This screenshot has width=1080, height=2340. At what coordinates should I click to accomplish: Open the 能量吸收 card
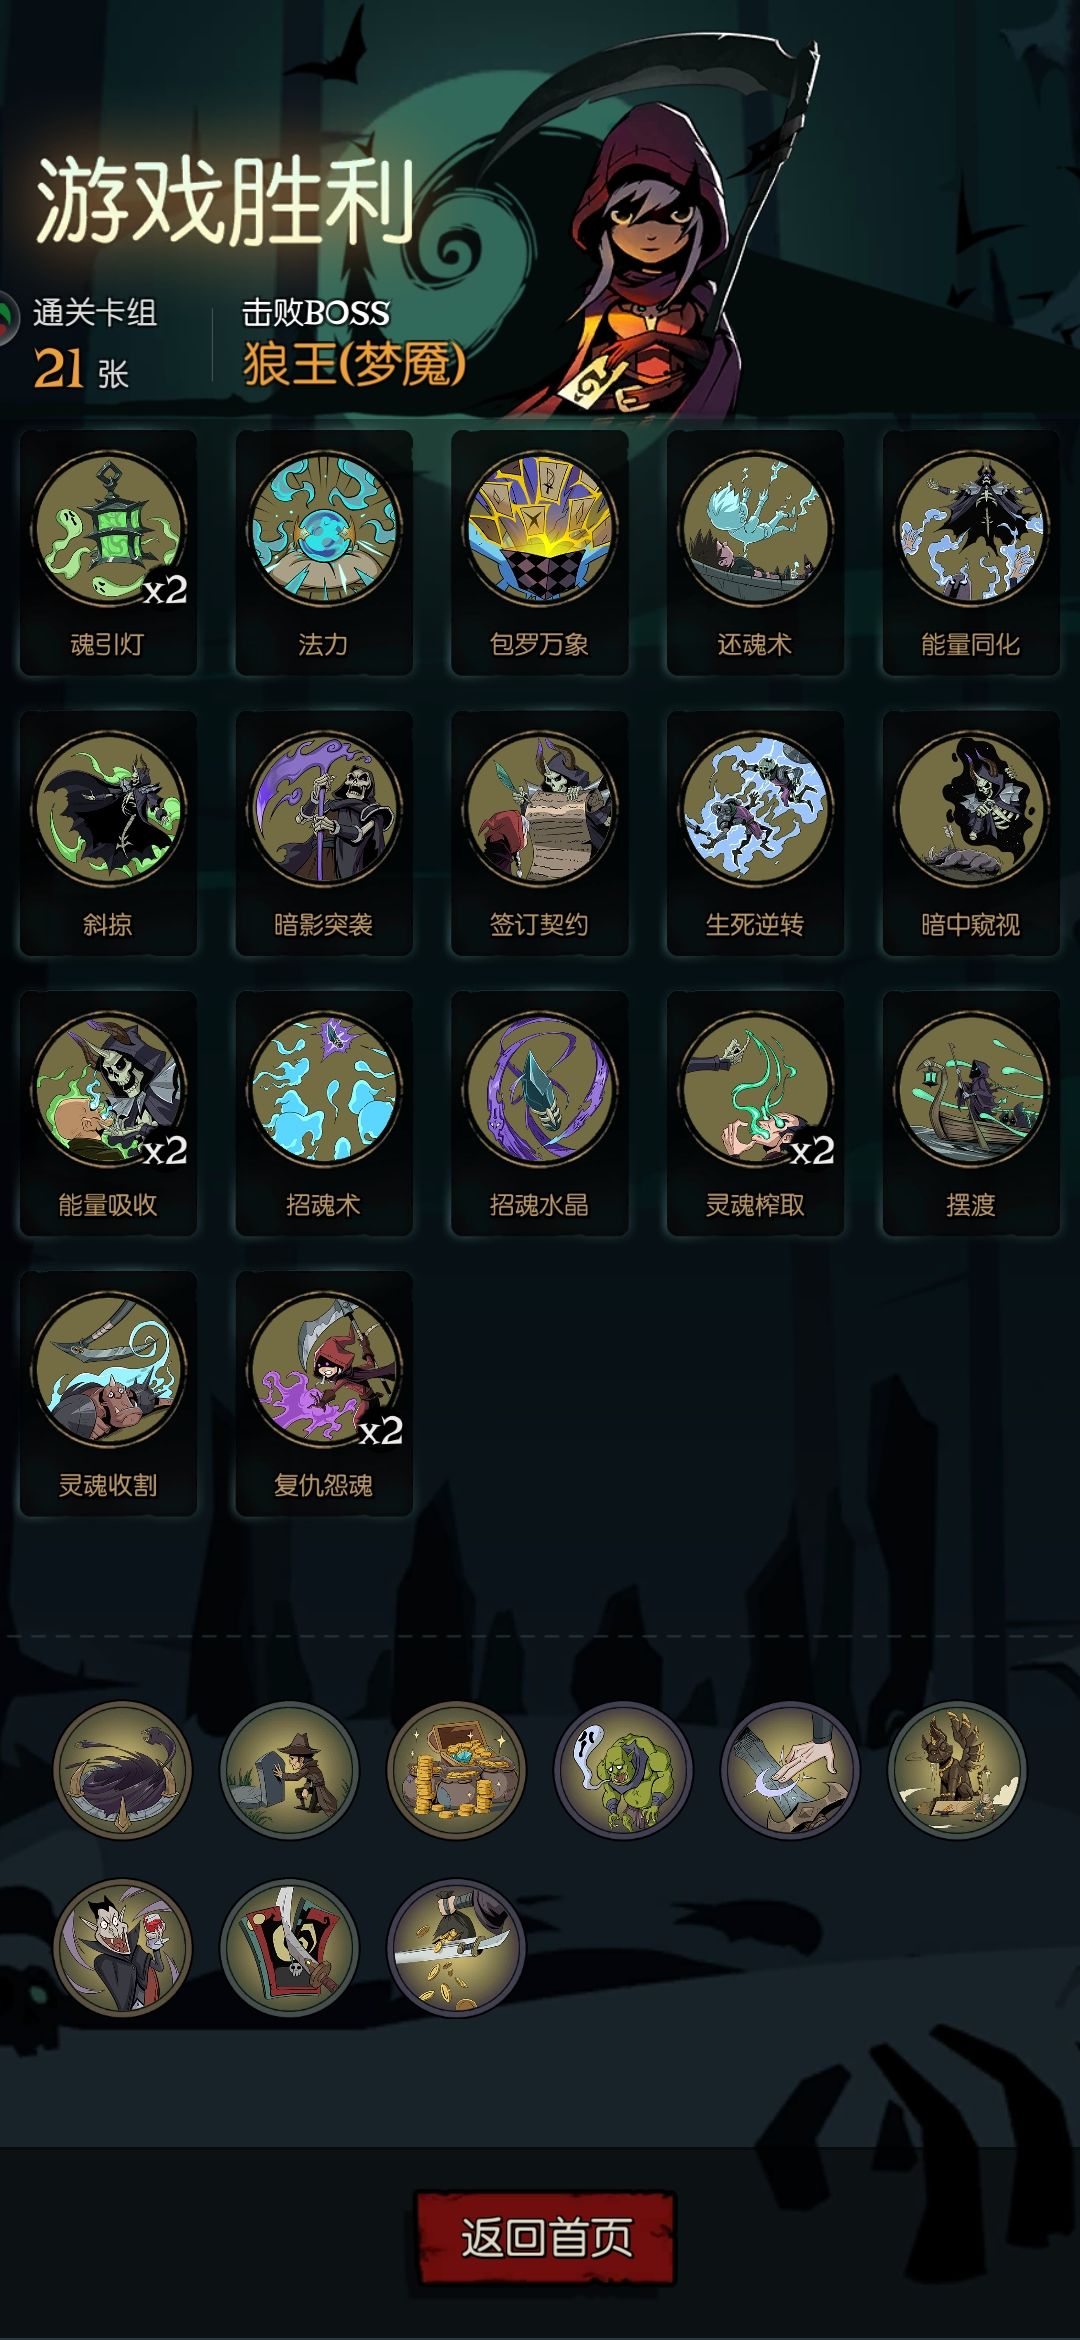pyautogui.click(x=108, y=1113)
